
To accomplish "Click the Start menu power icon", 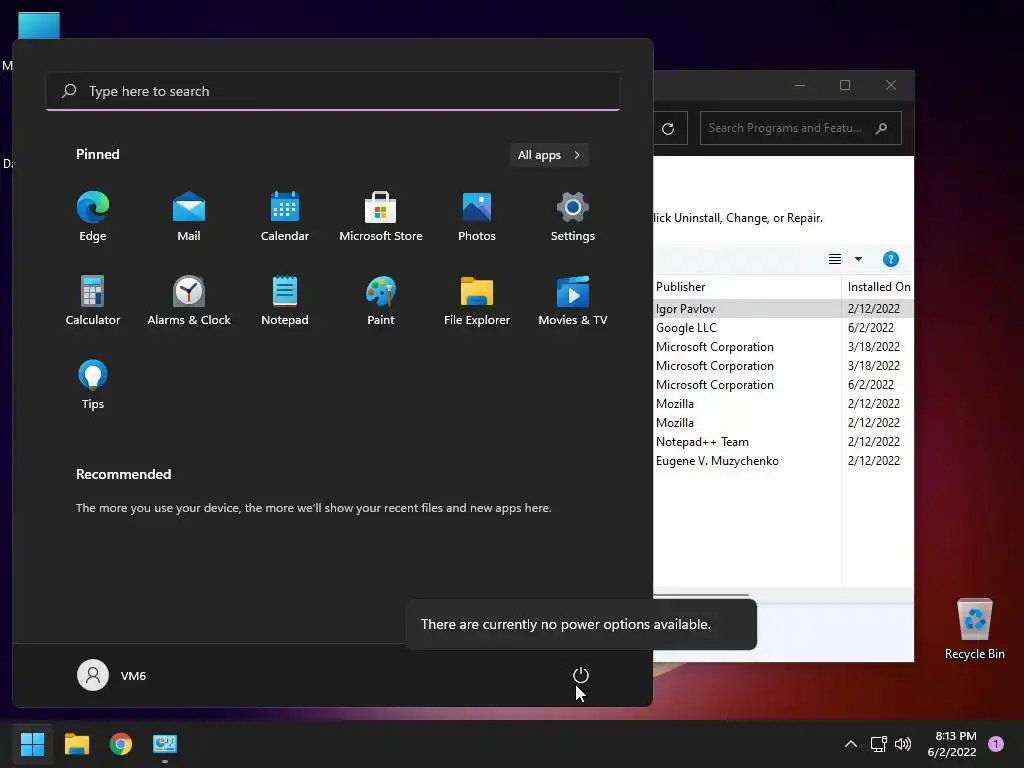I will click(581, 675).
